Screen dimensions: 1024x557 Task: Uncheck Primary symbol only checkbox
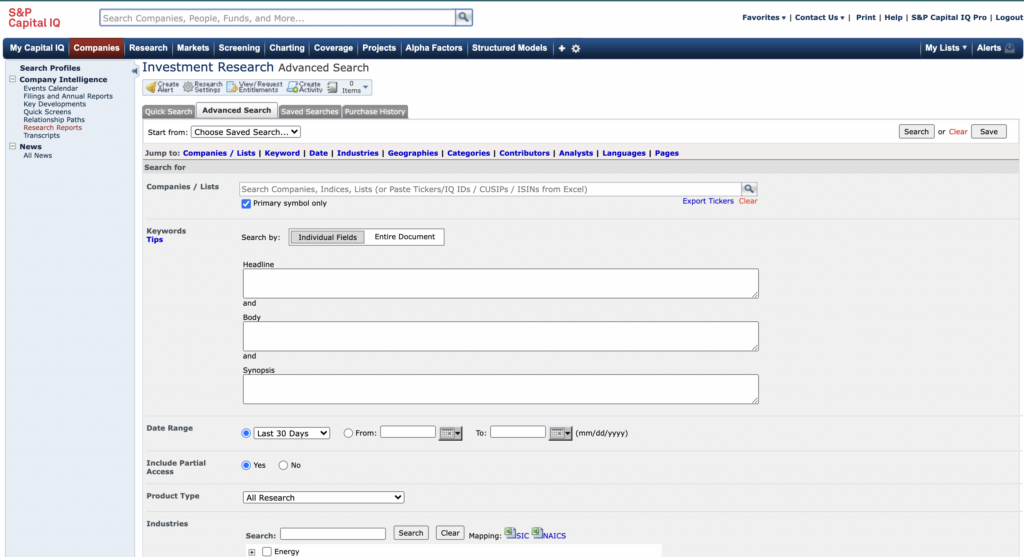[x=246, y=203]
